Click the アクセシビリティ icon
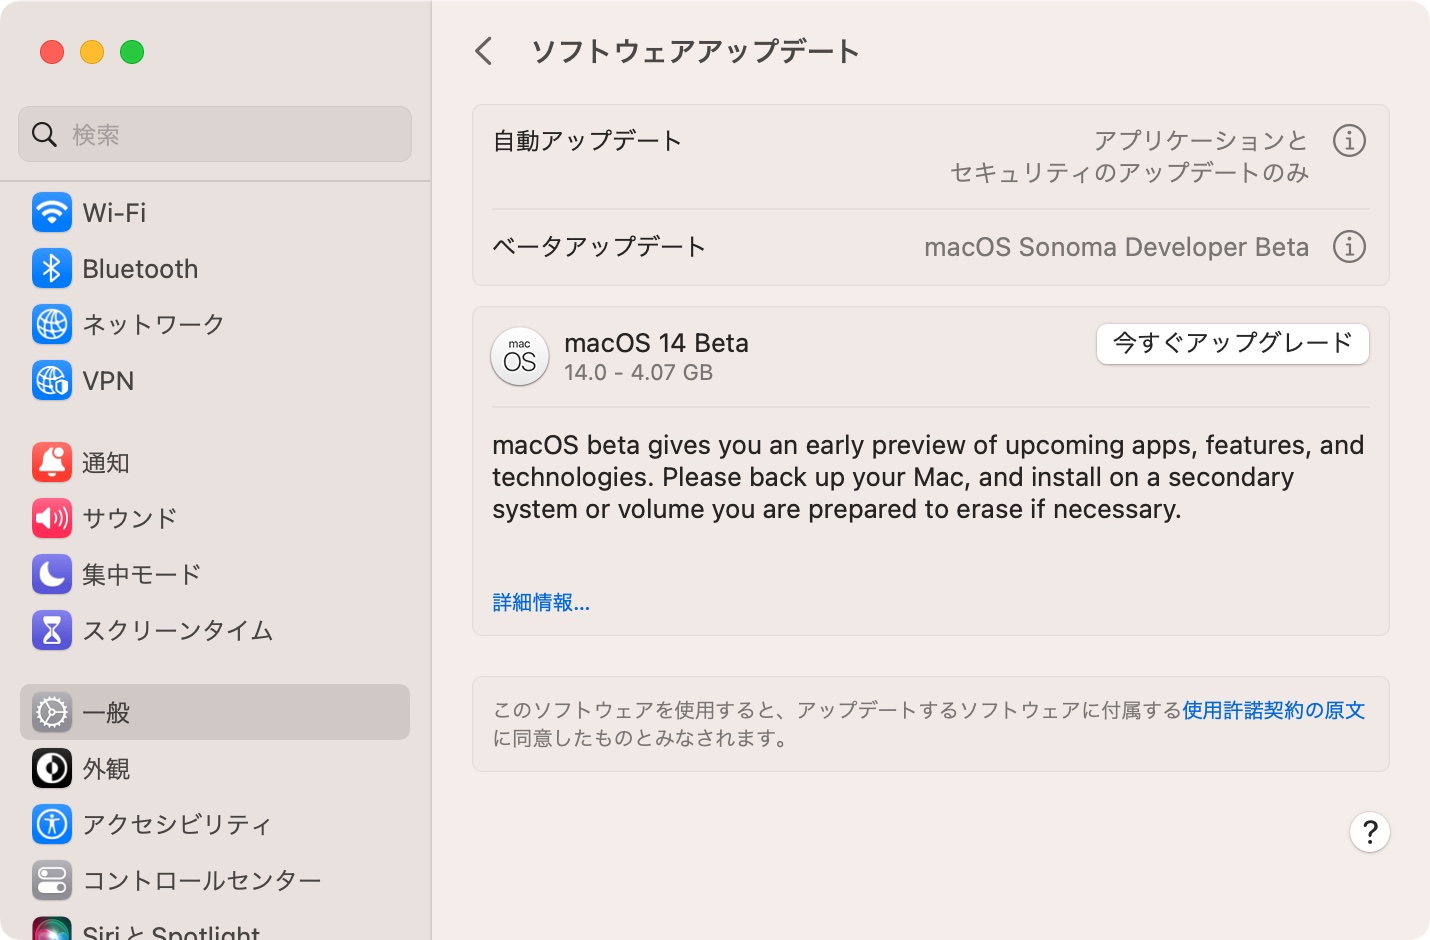The image size is (1430, 940). click(52, 824)
